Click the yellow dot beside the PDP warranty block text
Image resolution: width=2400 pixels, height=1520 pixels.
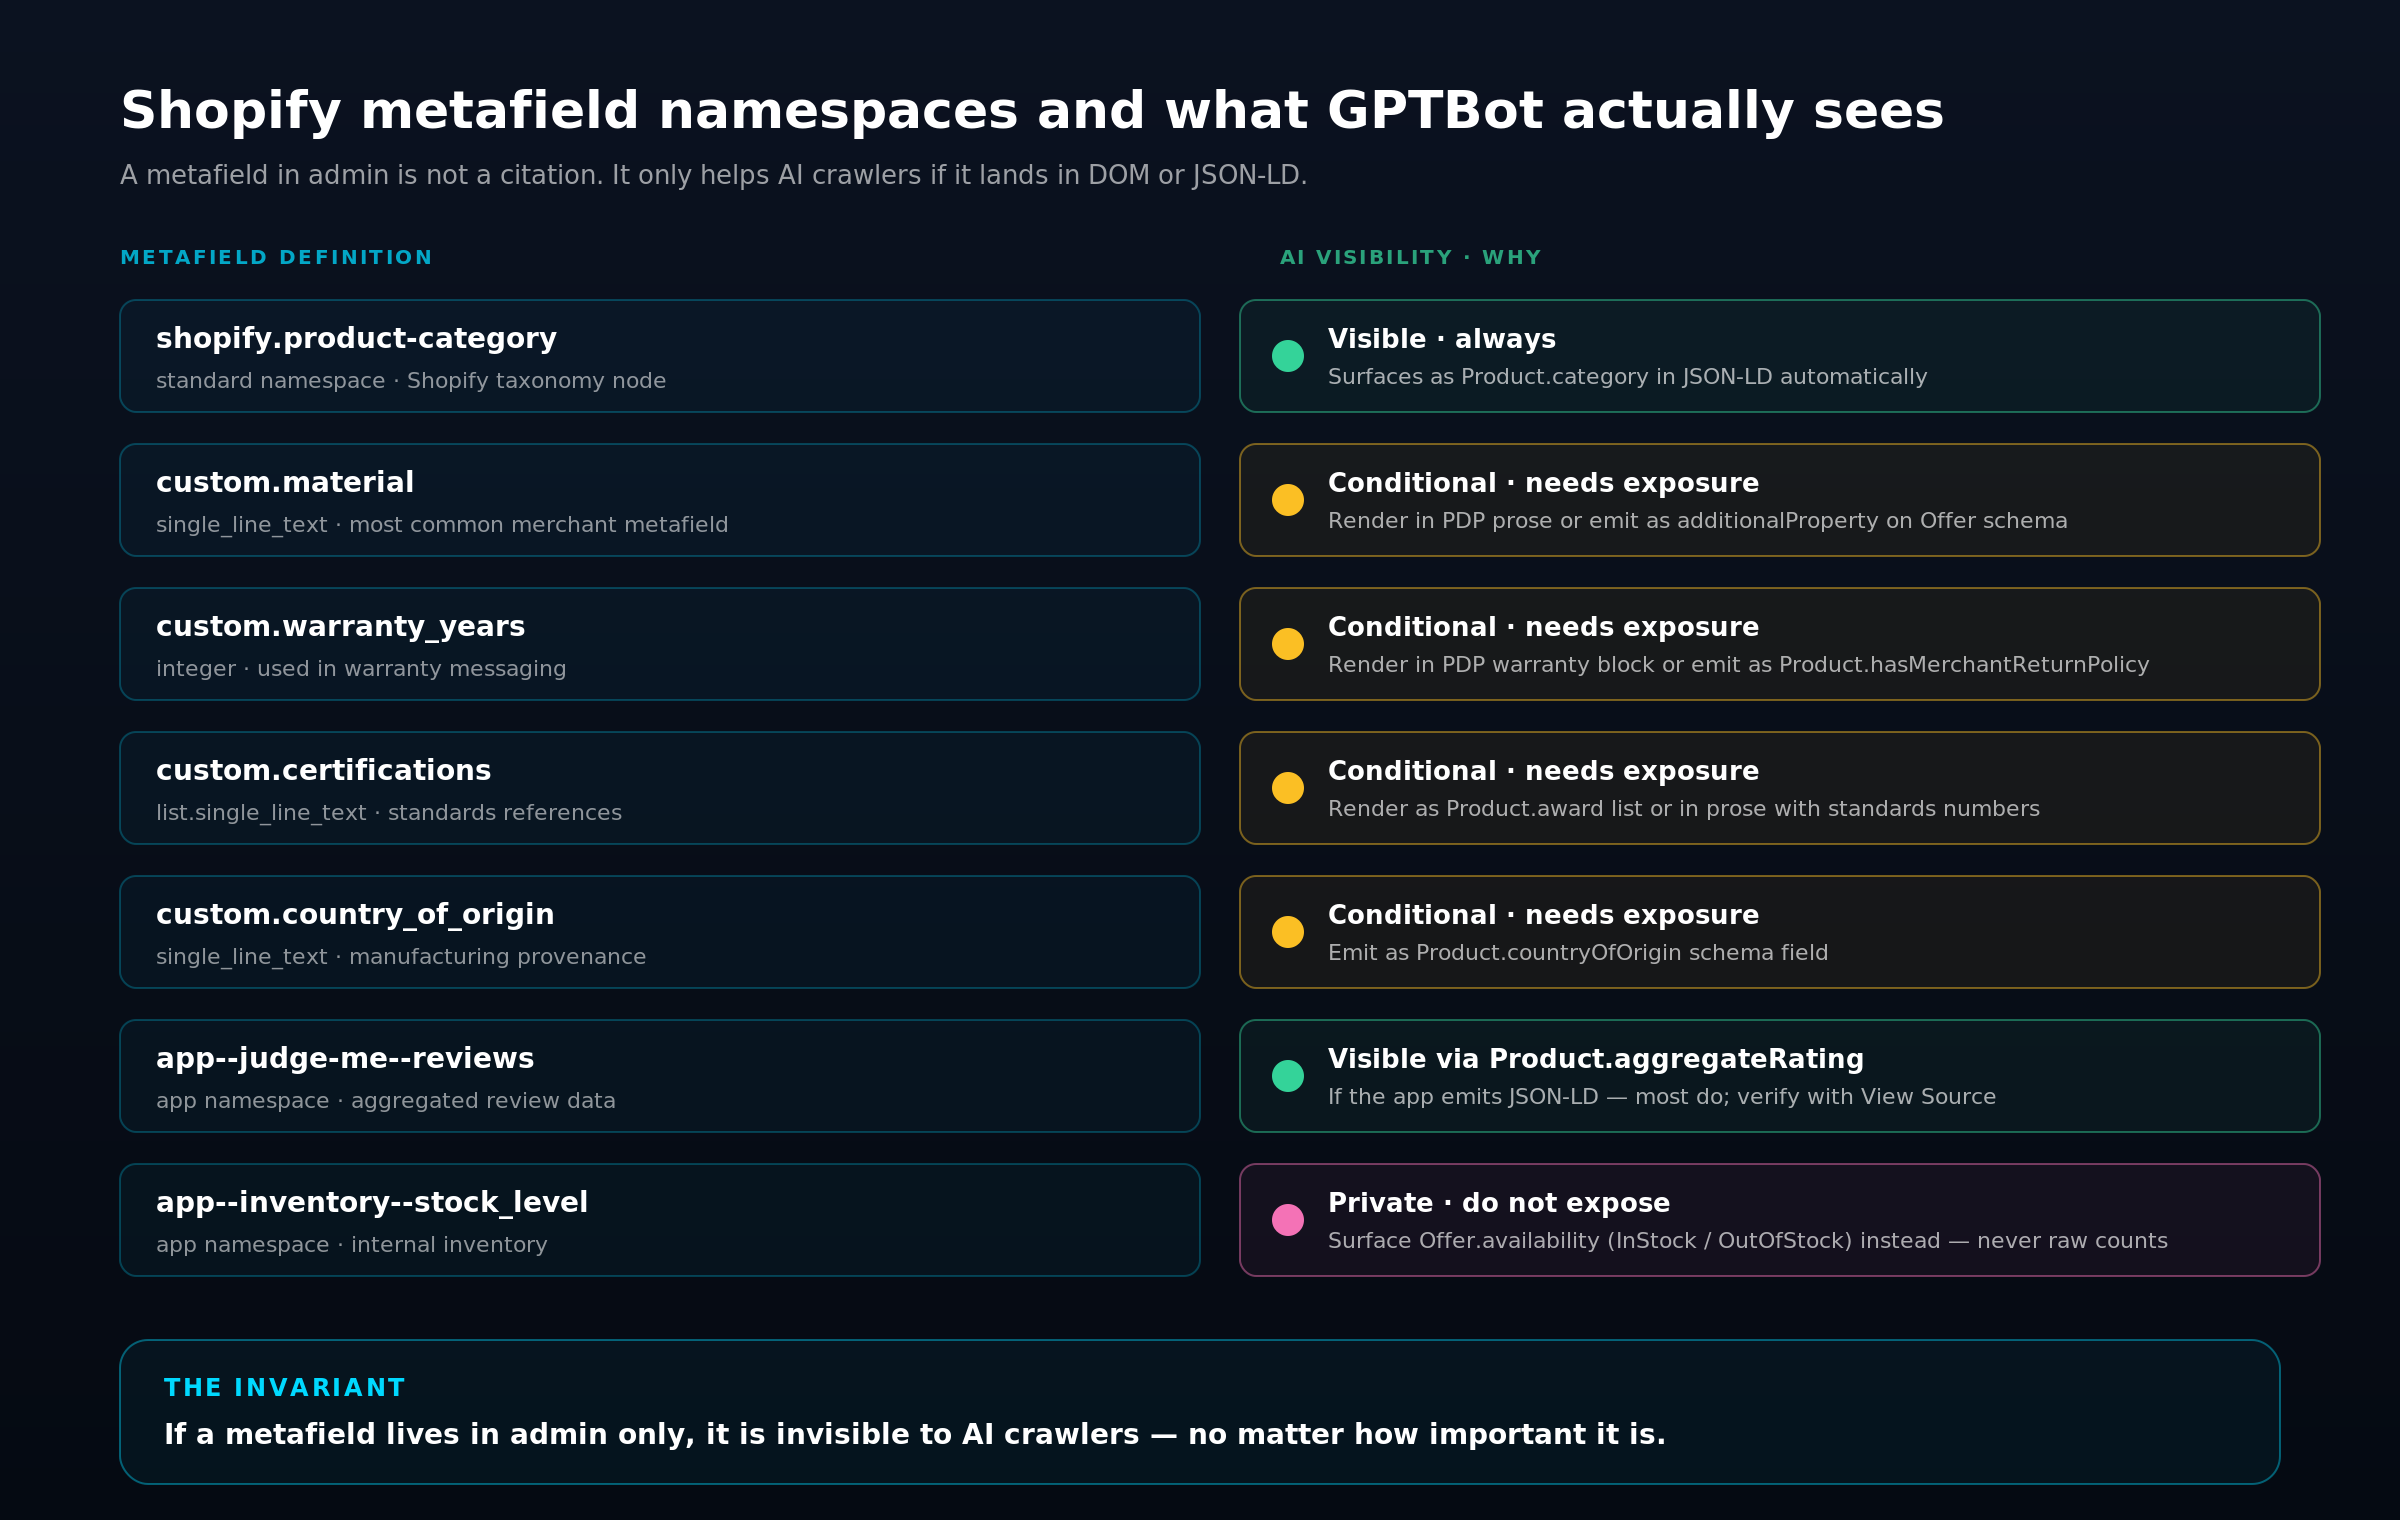tap(1288, 644)
